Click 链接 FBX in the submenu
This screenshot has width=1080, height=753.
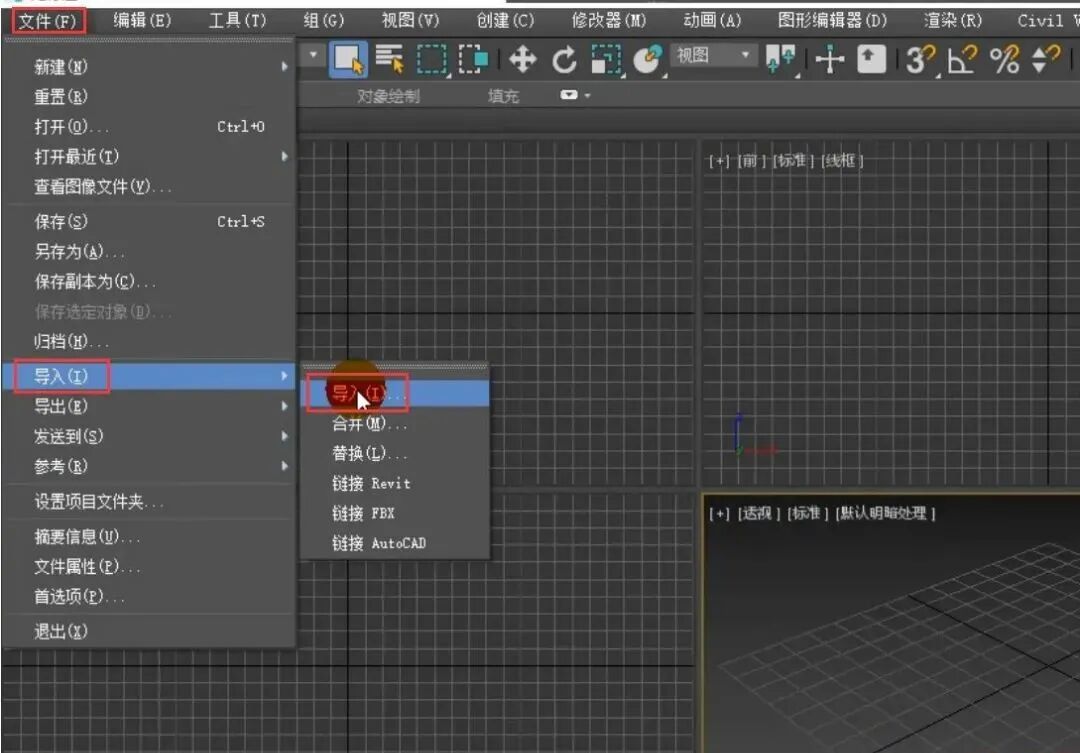[x=395, y=513]
